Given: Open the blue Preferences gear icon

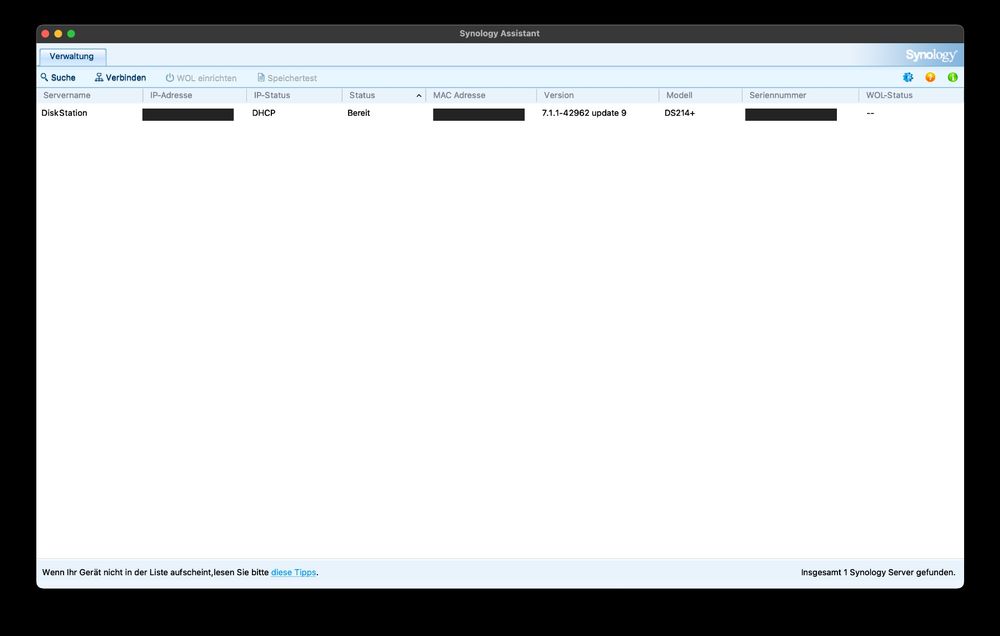Looking at the screenshot, I should click(907, 77).
